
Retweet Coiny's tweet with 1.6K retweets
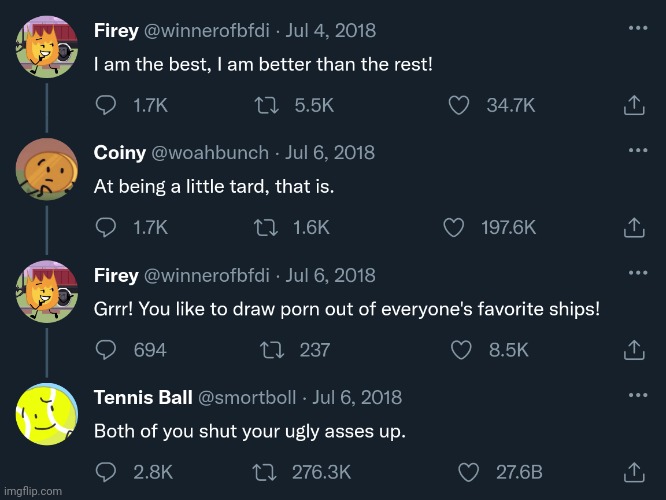point(266,227)
